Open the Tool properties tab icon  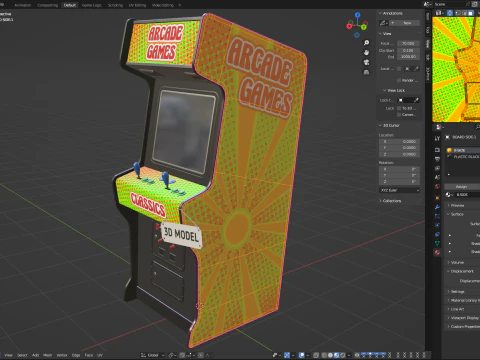[x=437, y=138]
